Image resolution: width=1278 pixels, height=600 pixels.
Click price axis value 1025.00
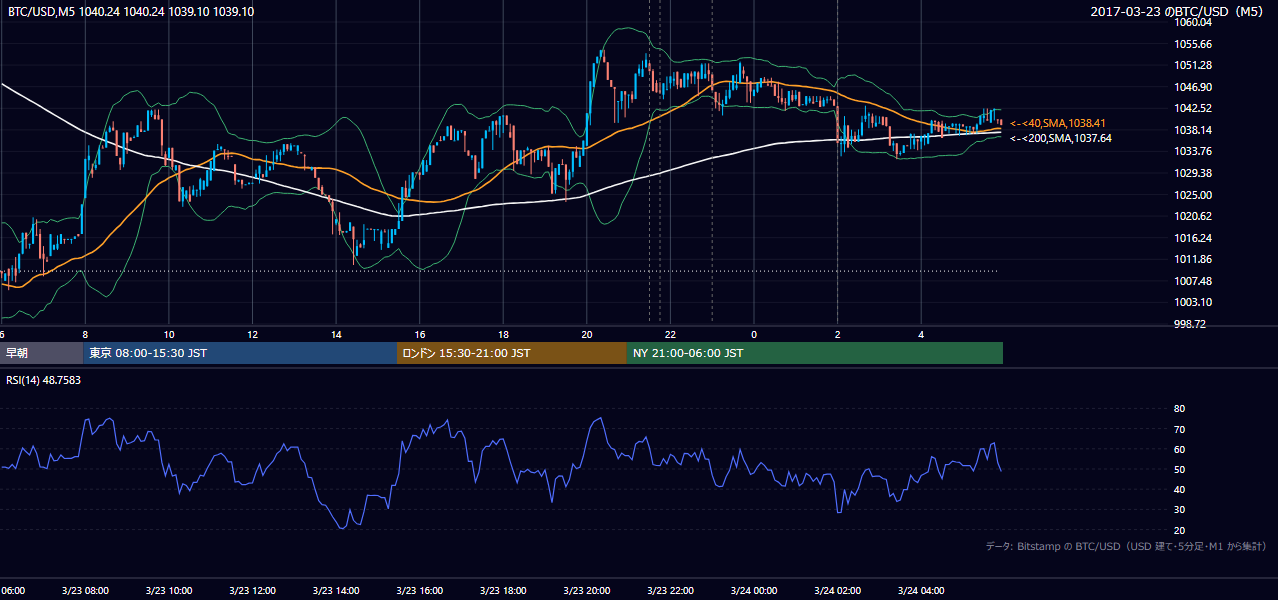point(1193,195)
